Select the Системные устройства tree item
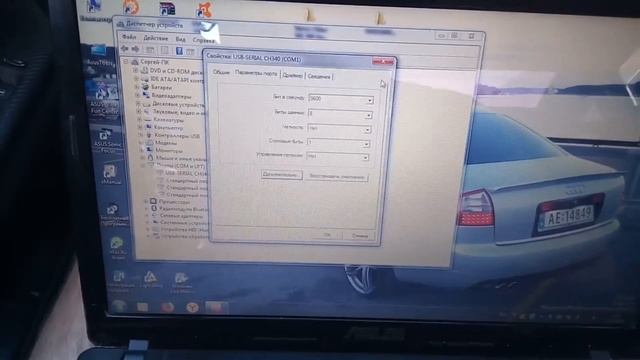 (184, 223)
